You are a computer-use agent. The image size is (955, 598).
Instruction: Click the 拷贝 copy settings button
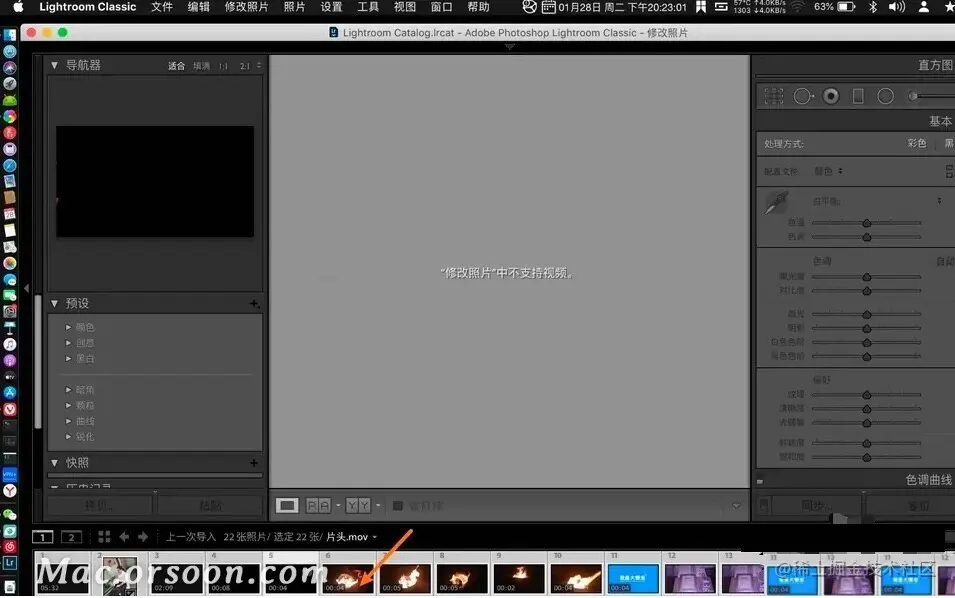[100, 505]
